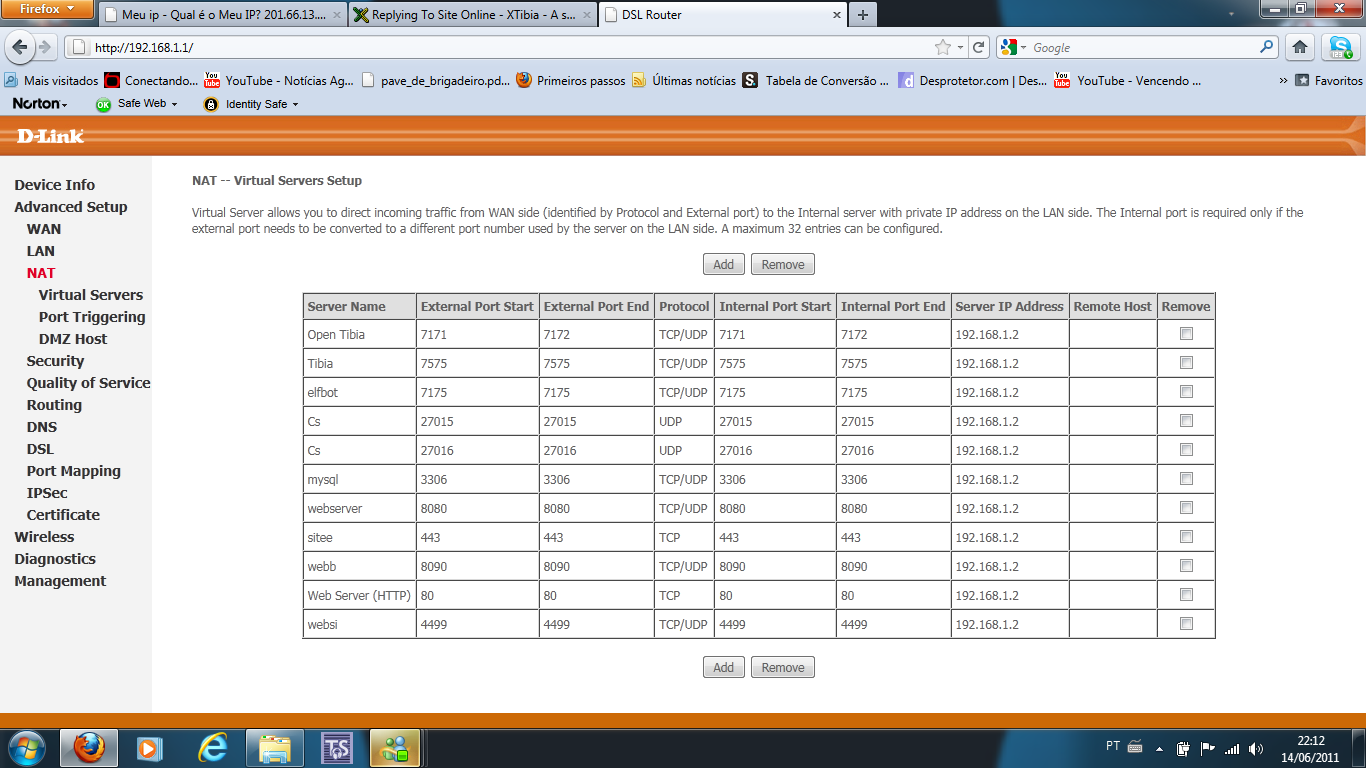Screen dimensions: 1366x768
Task: Click the Reload page icon
Action: coord(980,47)
